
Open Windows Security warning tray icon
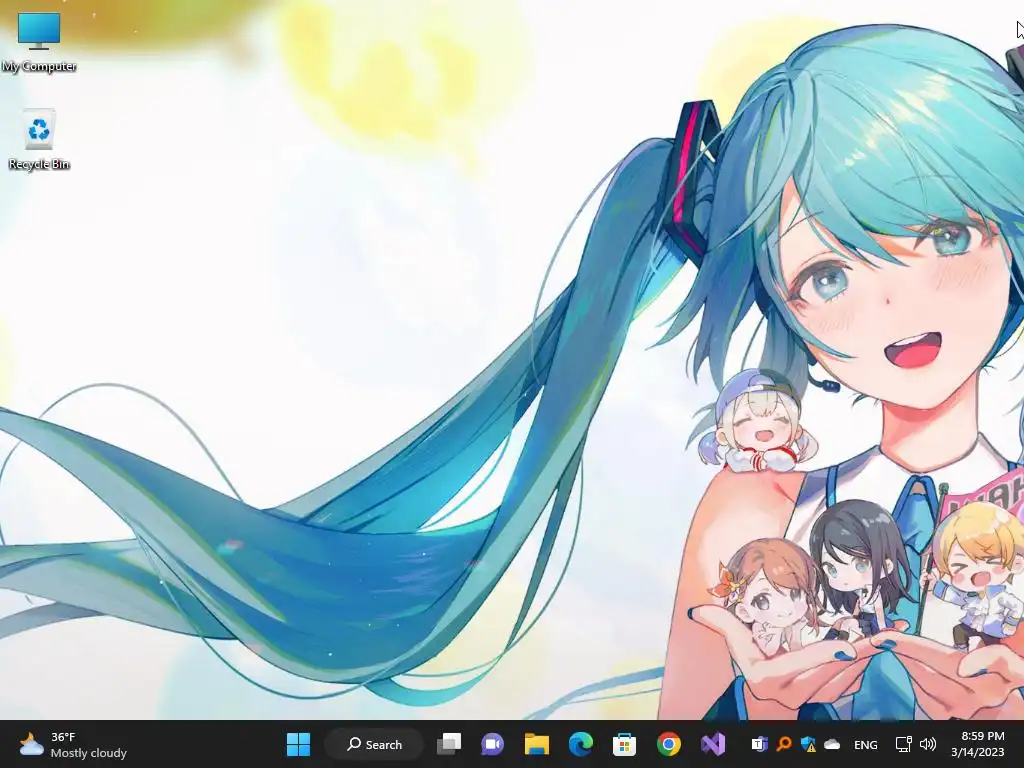pyautogui.click(x=808, y=744)
